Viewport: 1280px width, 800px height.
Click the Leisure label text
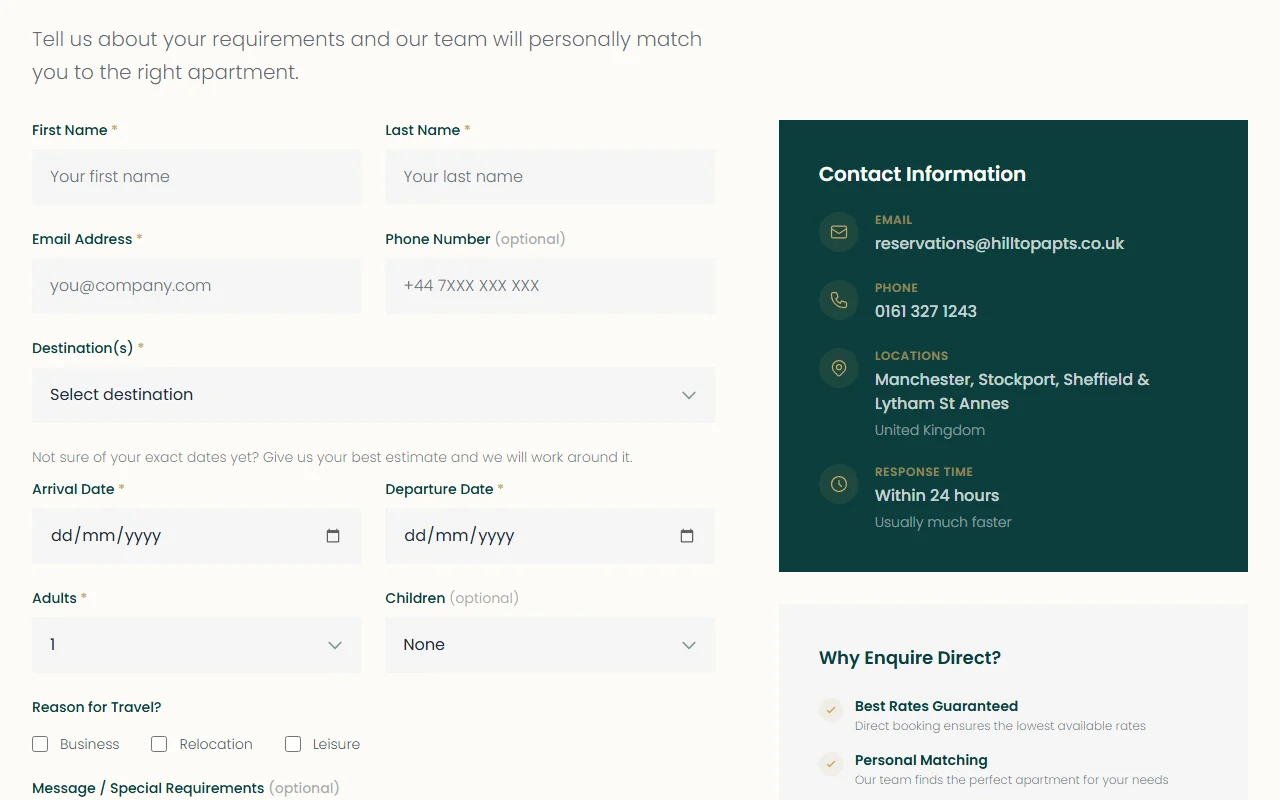coord(336,744)
